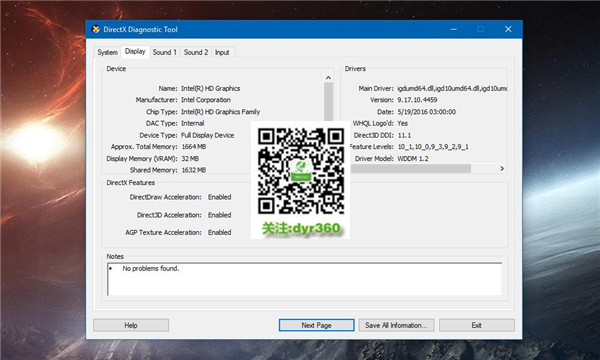Open the Sound 2 tab
This screenshot has height=360, width=600.
coord(196,52)
